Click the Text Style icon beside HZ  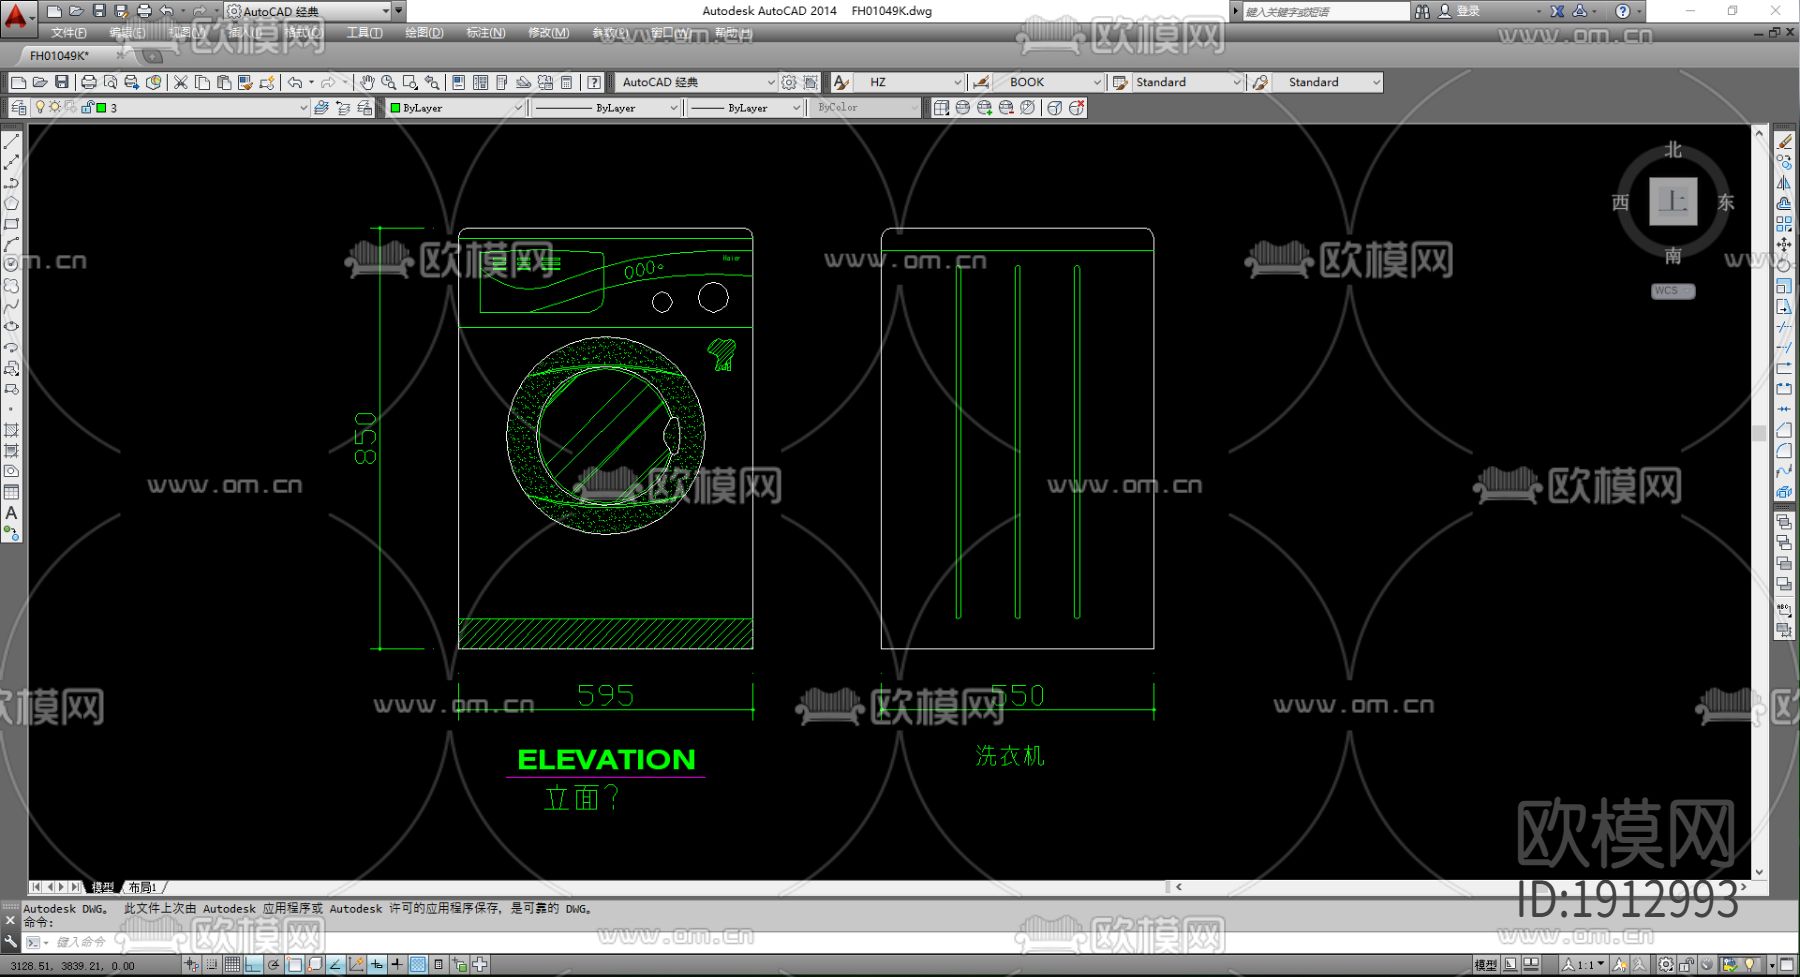[x=842, y=82]
